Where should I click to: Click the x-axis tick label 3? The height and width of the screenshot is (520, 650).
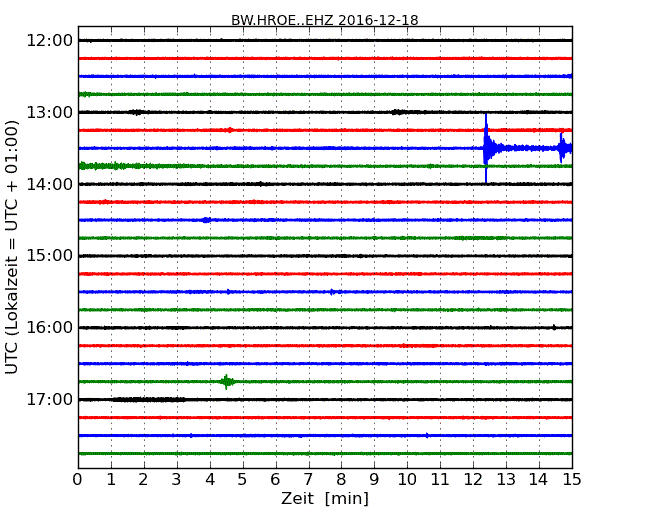177,480
